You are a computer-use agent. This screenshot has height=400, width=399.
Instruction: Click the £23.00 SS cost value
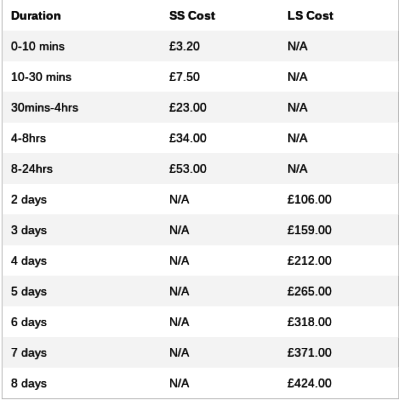[188, 107]
